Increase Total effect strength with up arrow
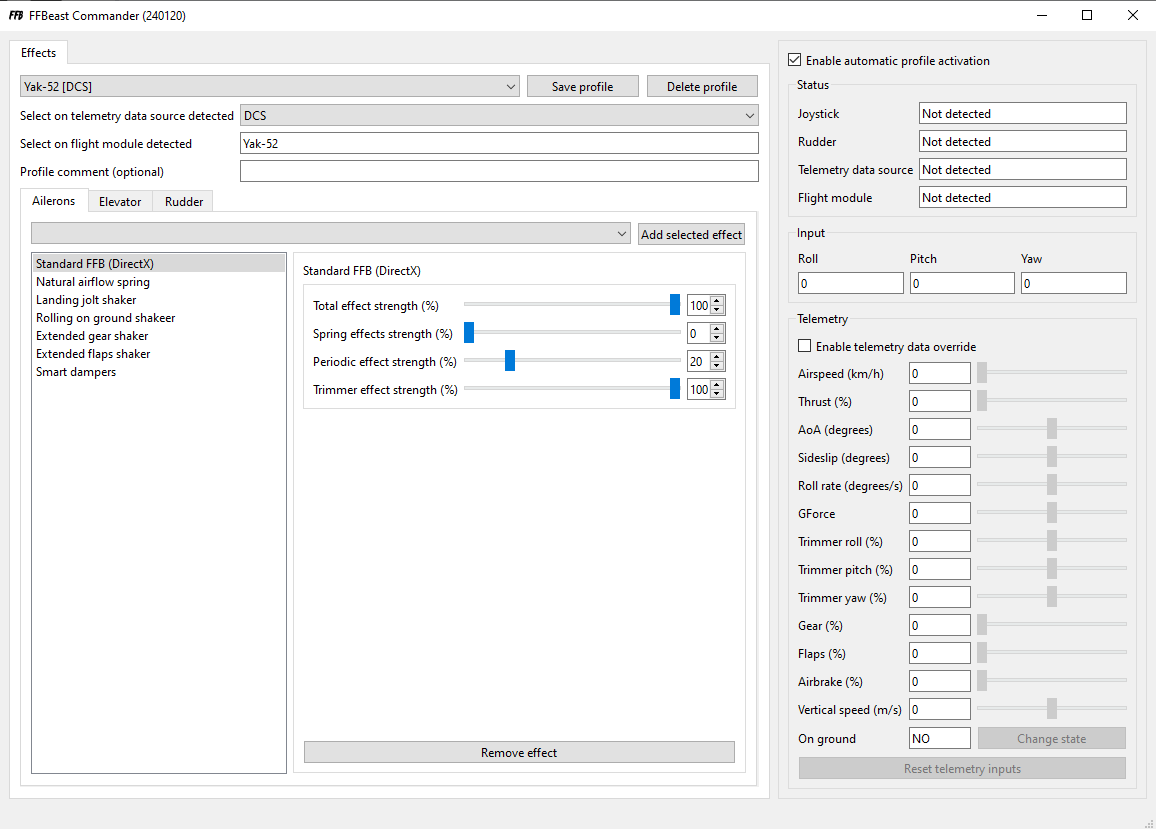 click(x=717, y=301)
